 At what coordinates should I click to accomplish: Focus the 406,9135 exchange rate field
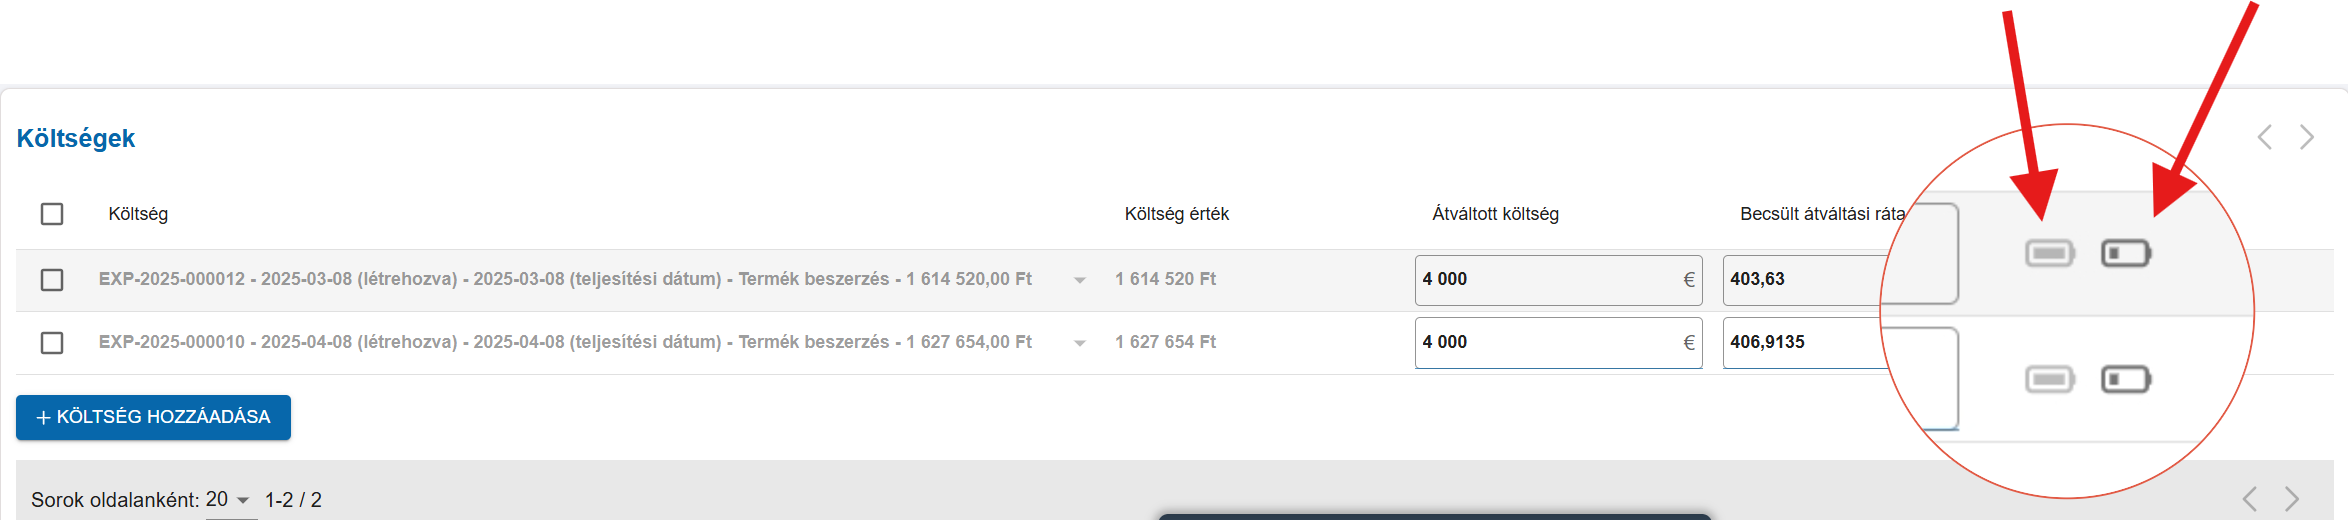[1805, 343]
